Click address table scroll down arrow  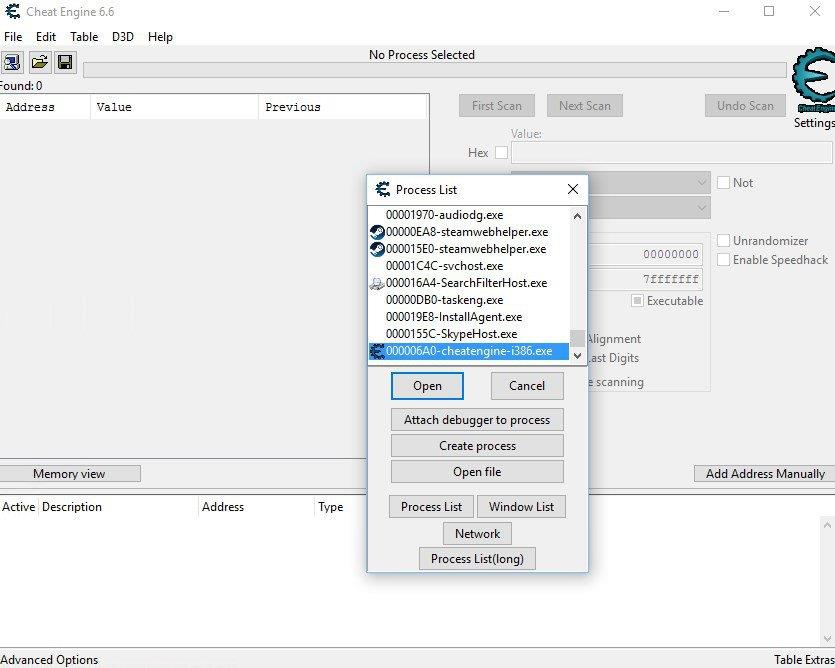(827, 638)
